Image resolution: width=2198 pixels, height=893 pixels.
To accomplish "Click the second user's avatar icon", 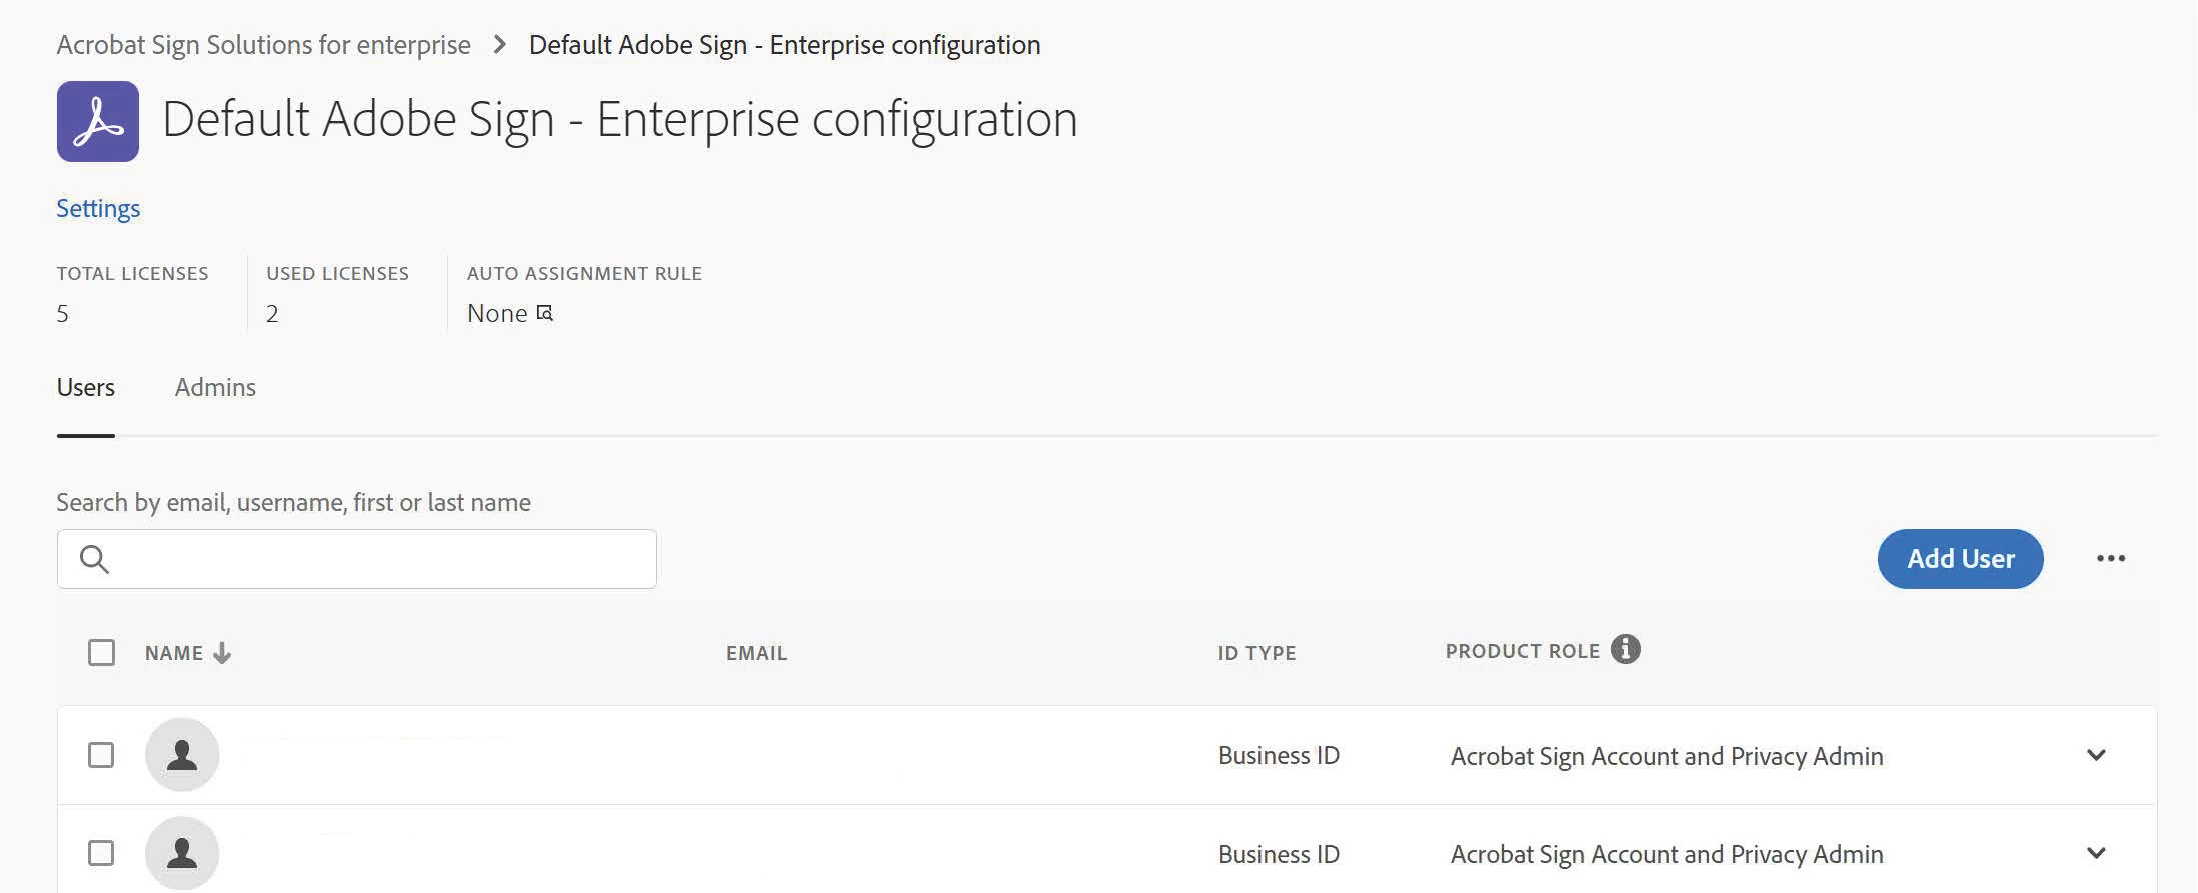I will (182, 853).
